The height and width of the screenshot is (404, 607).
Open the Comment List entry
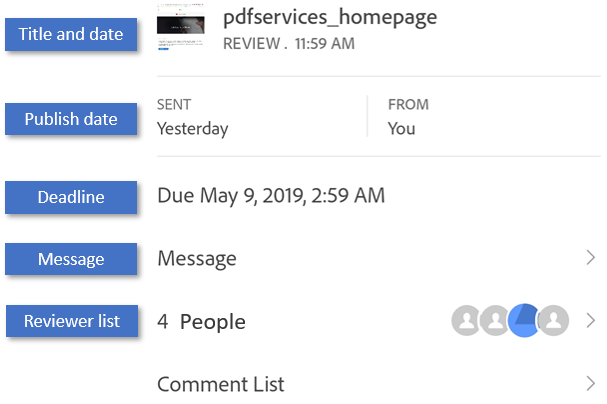tap(221, 384)
